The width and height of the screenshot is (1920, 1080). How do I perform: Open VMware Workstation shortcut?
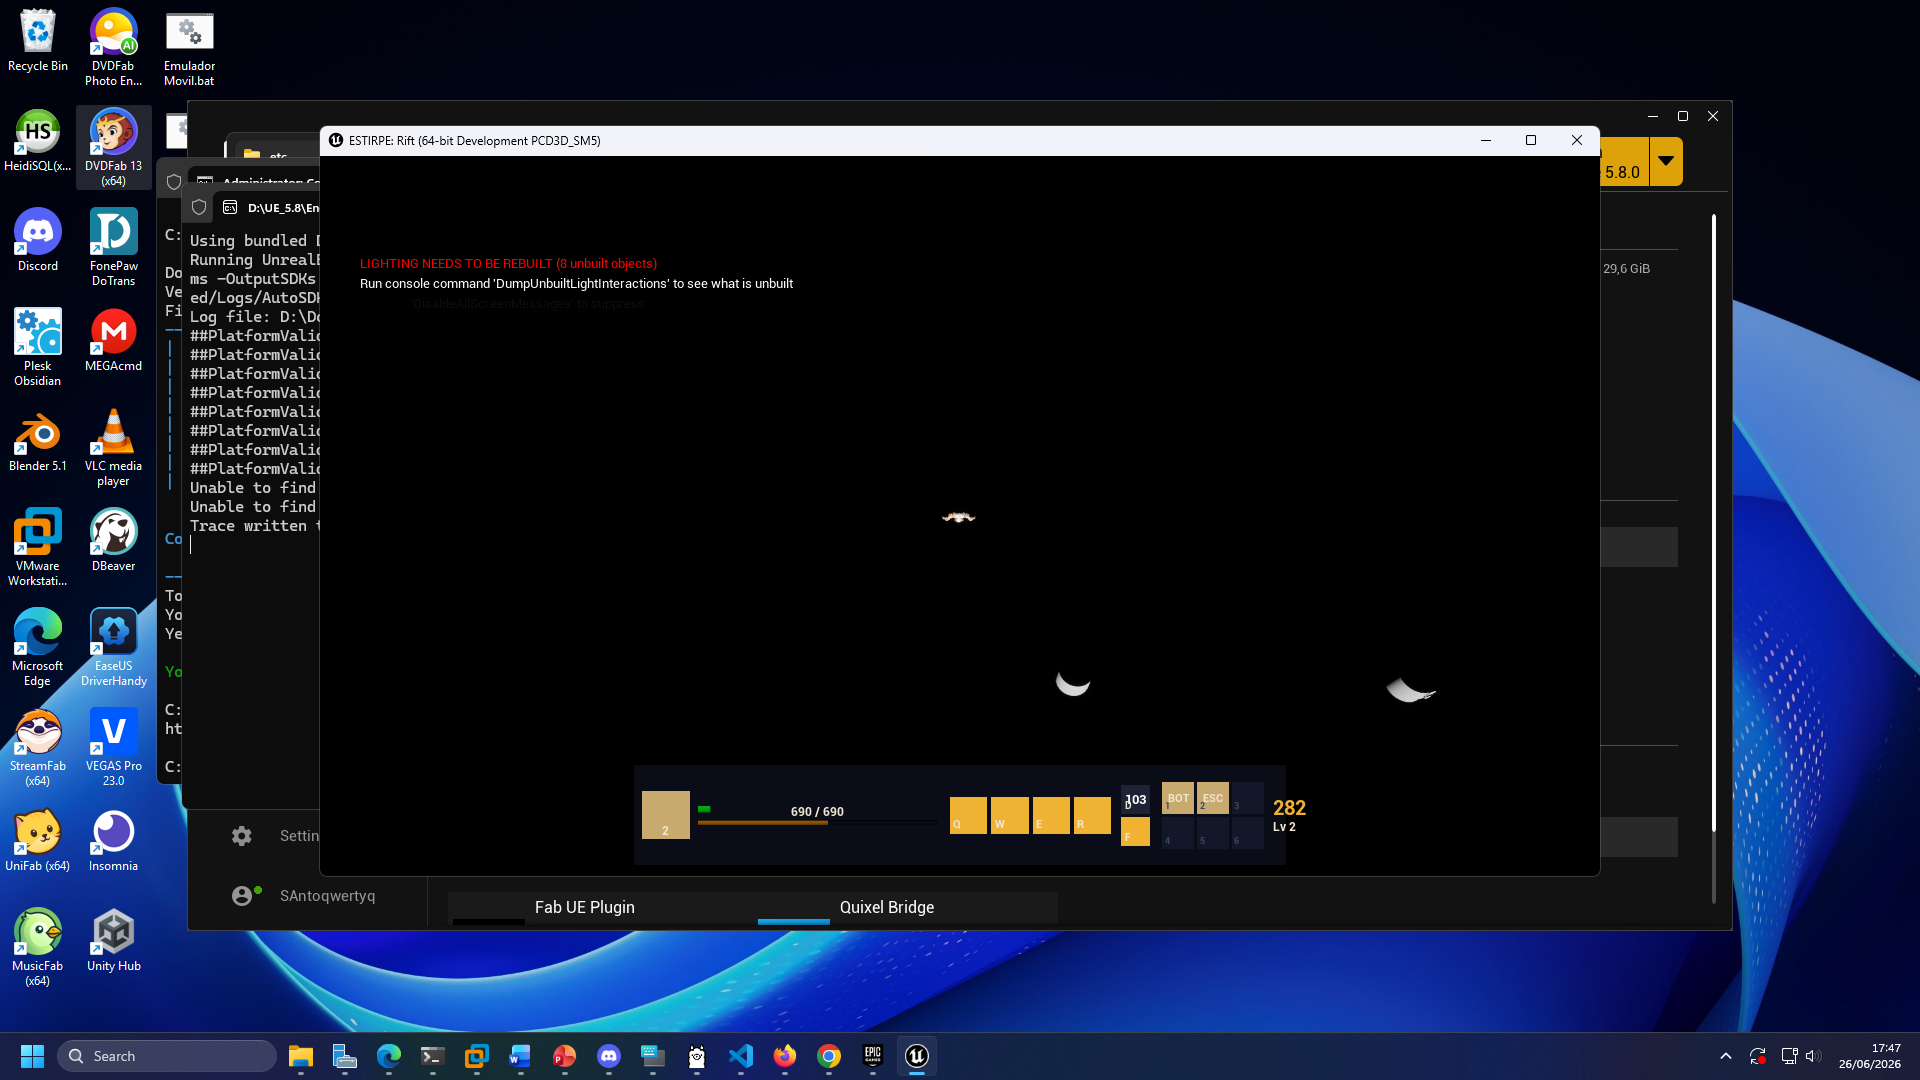38,548
